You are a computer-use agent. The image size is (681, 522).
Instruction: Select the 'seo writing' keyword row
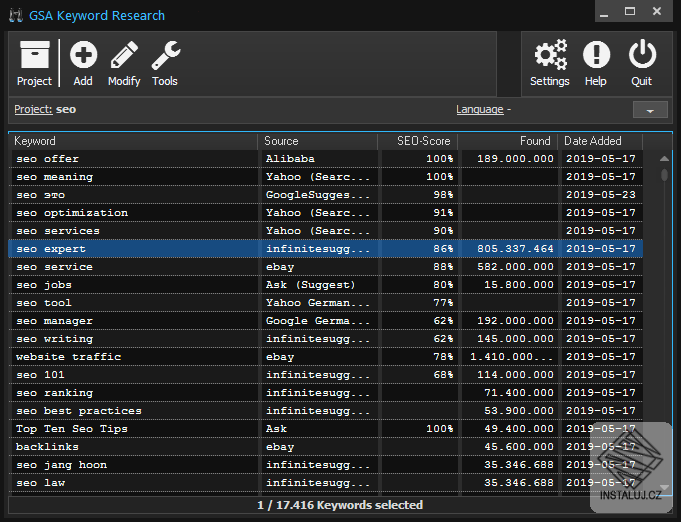pos(326,339)
